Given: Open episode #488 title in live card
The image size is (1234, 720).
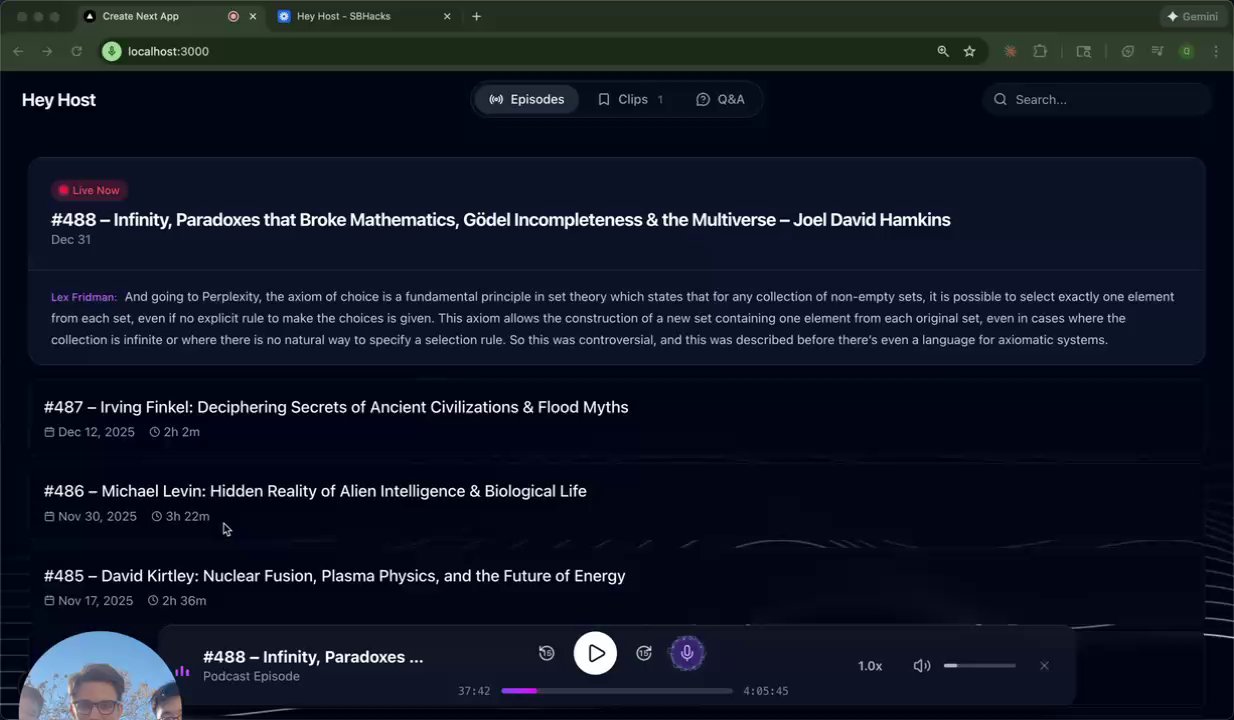Looking at the screenshot, I should (x=501, y=220).
